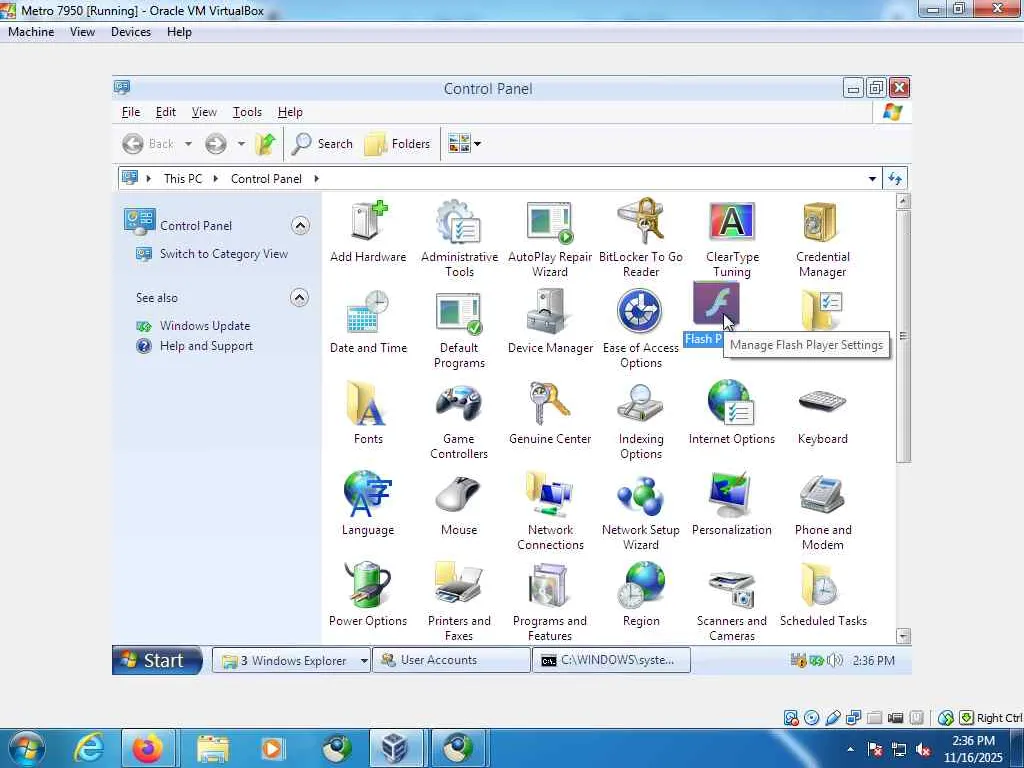Open Programs and Features

coord(550,602)
